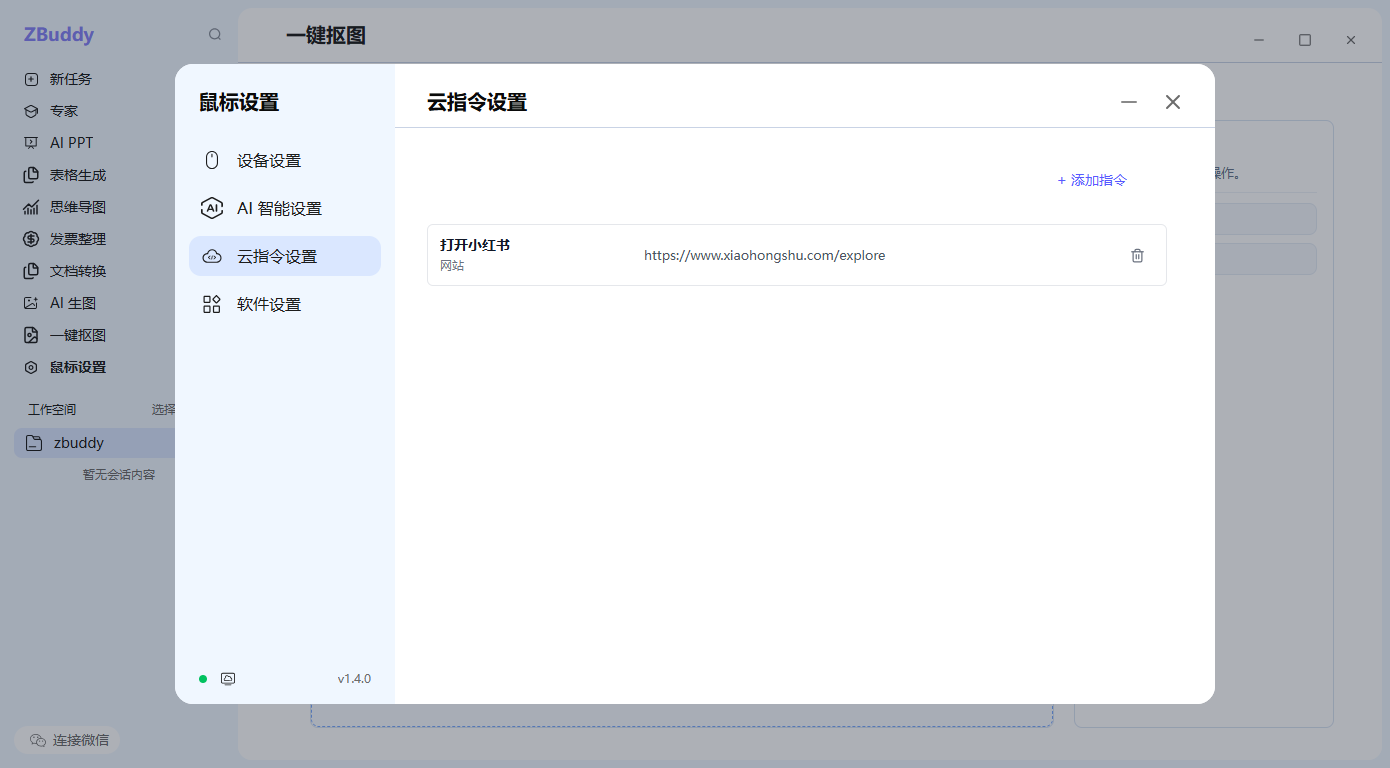The width and height of the screenshot is (1390, 768).
Task: Click the 网站 type label
Action: (x=452, y=266)
